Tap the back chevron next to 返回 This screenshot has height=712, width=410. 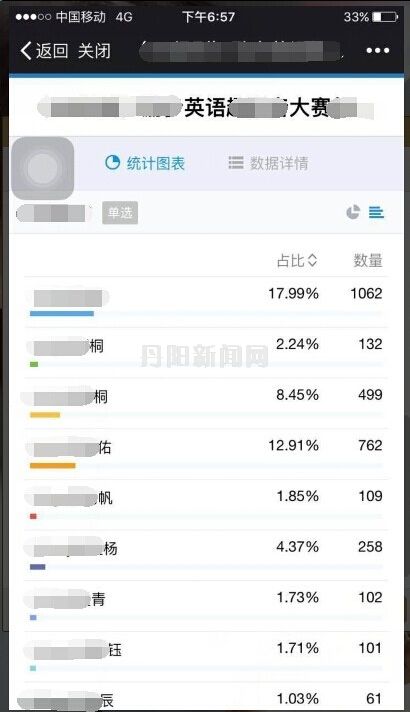(26, 51)
